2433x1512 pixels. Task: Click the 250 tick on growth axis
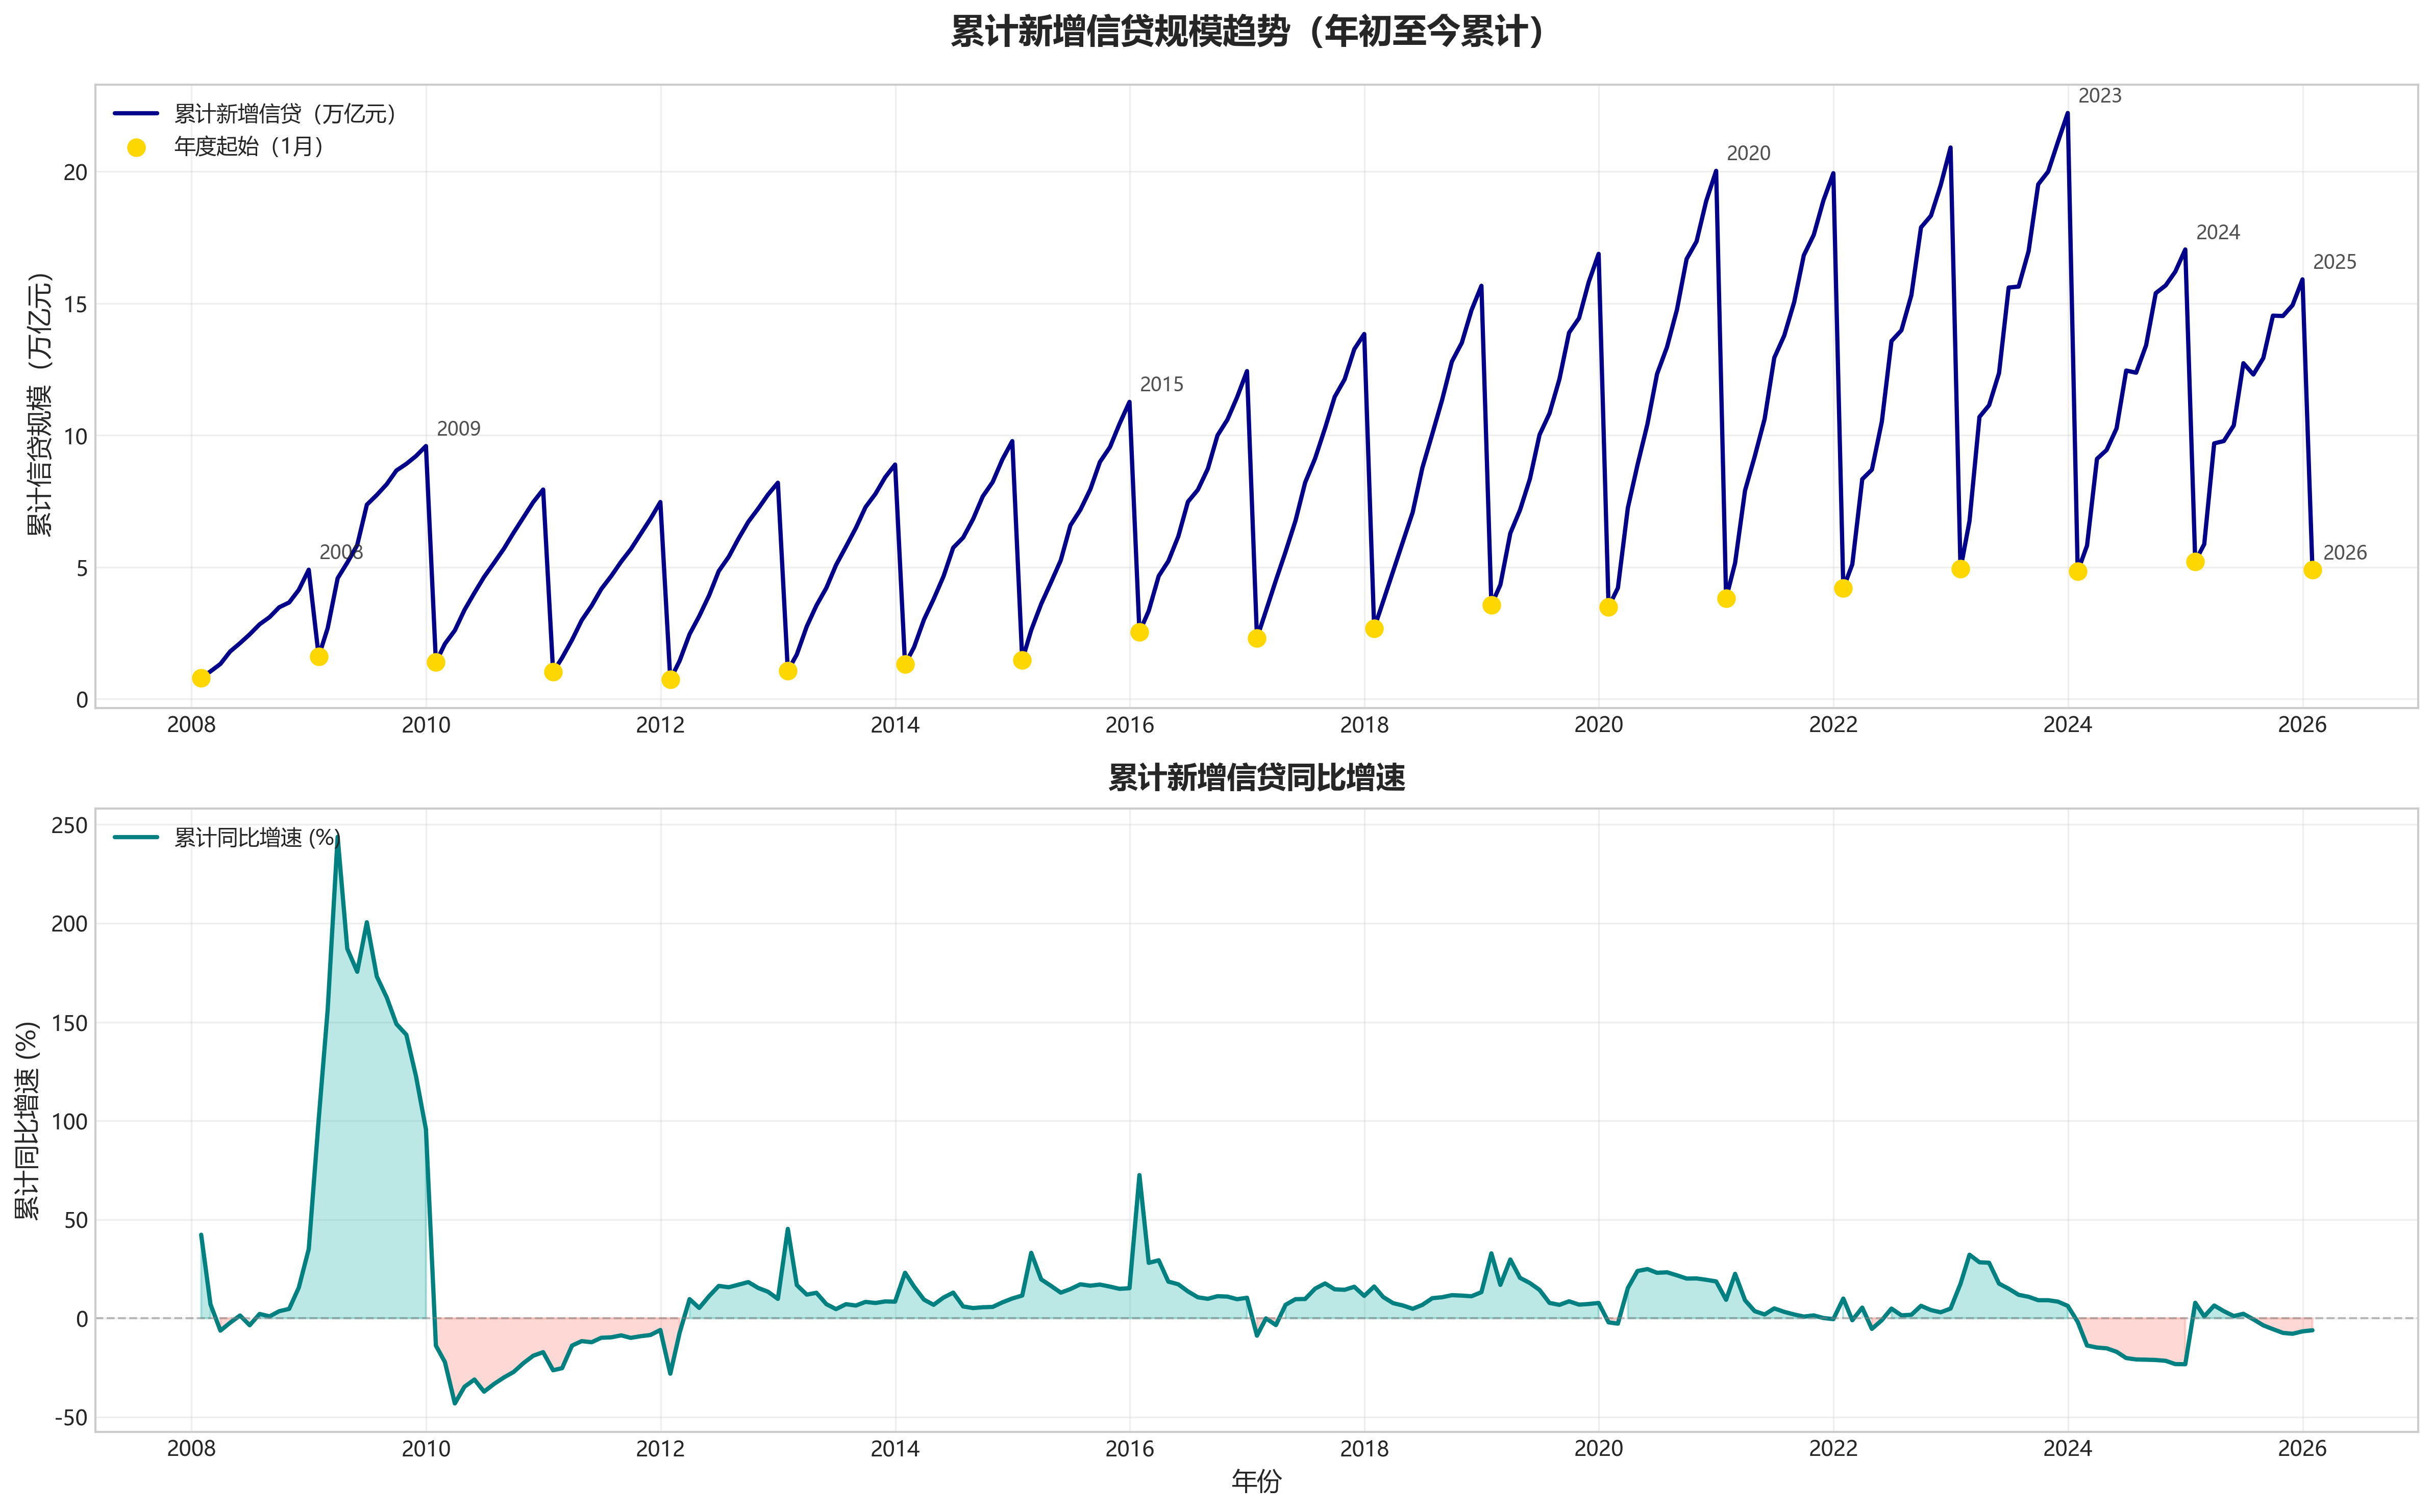(69, 826)
